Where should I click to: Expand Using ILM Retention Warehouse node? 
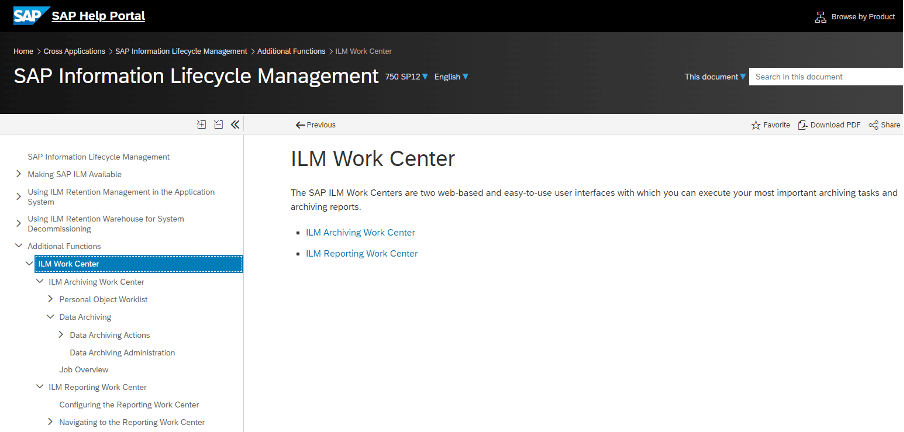point(19,224)
